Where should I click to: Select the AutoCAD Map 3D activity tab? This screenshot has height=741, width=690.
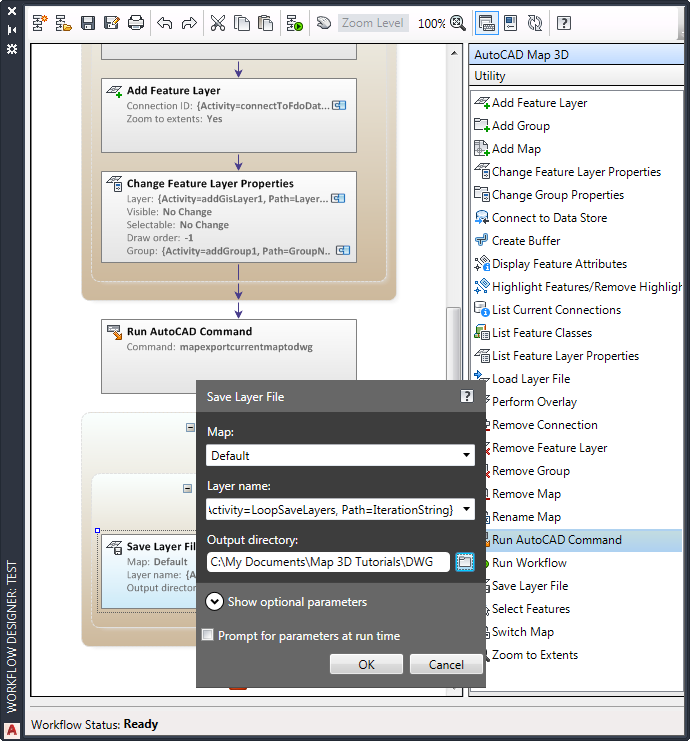(578, 55)
